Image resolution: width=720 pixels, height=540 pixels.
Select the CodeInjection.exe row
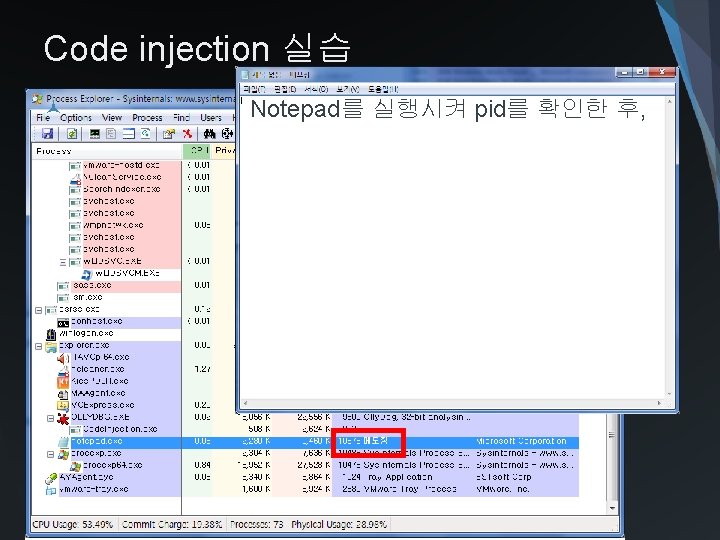305,430
